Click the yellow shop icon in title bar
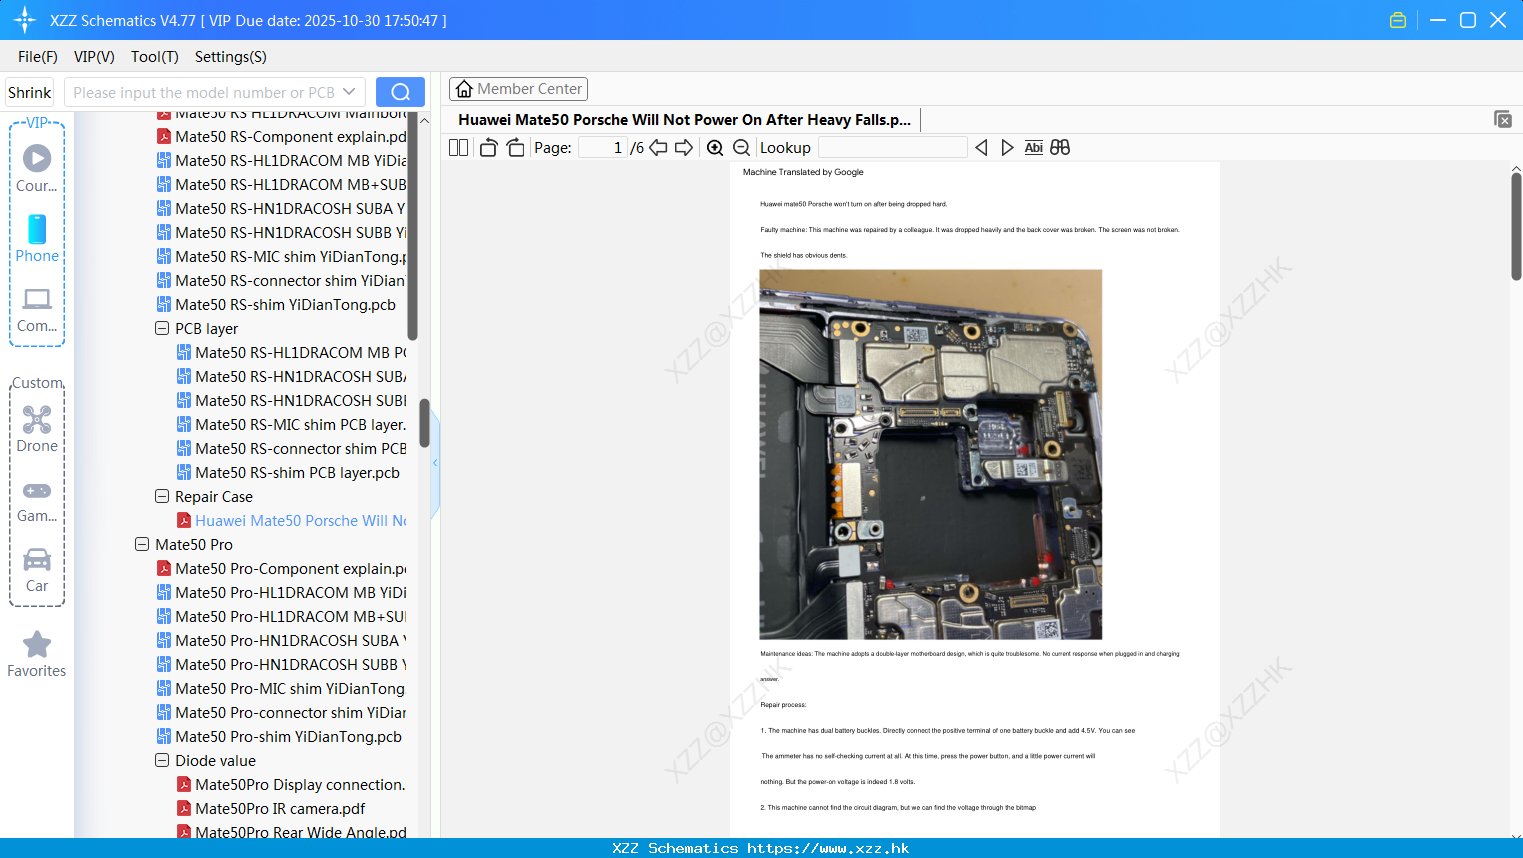This screenshot has width=1523, height=858. (x=1398, y=20)
